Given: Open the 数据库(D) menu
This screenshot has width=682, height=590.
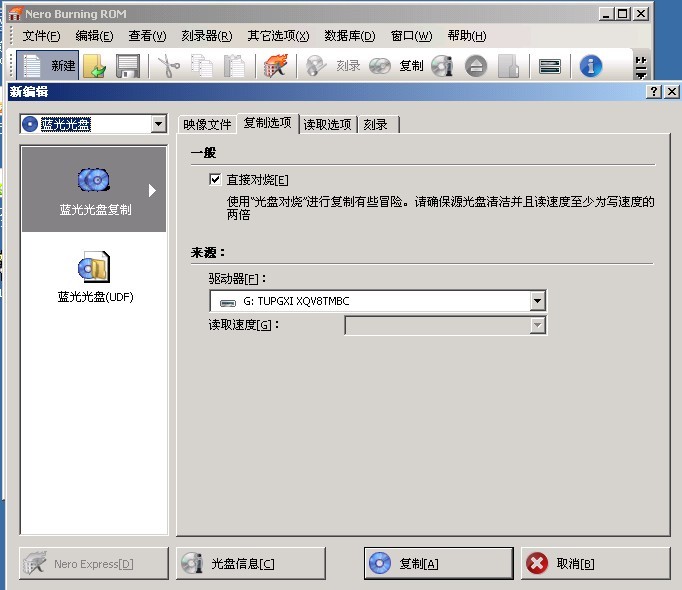Looking at the screenshot, I should [349, 36].
